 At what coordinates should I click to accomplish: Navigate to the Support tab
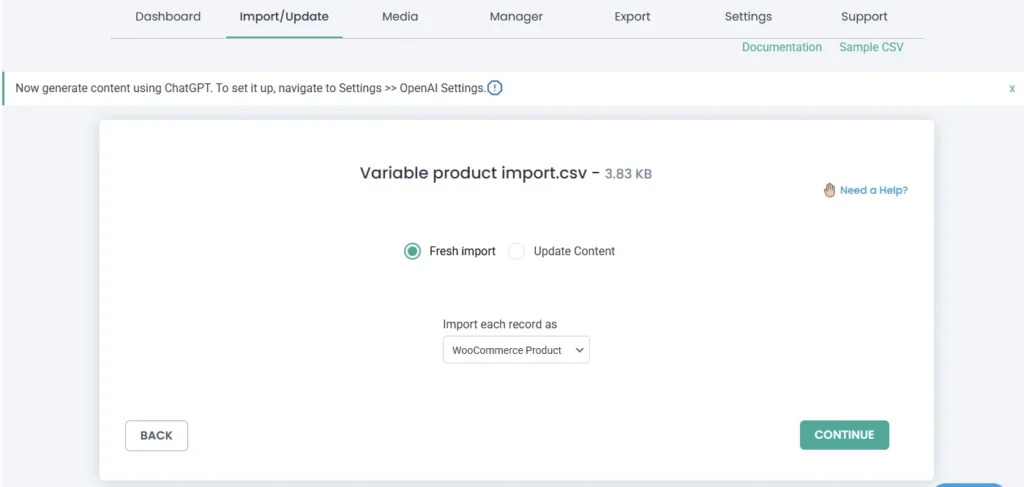[x=864, y=17]
